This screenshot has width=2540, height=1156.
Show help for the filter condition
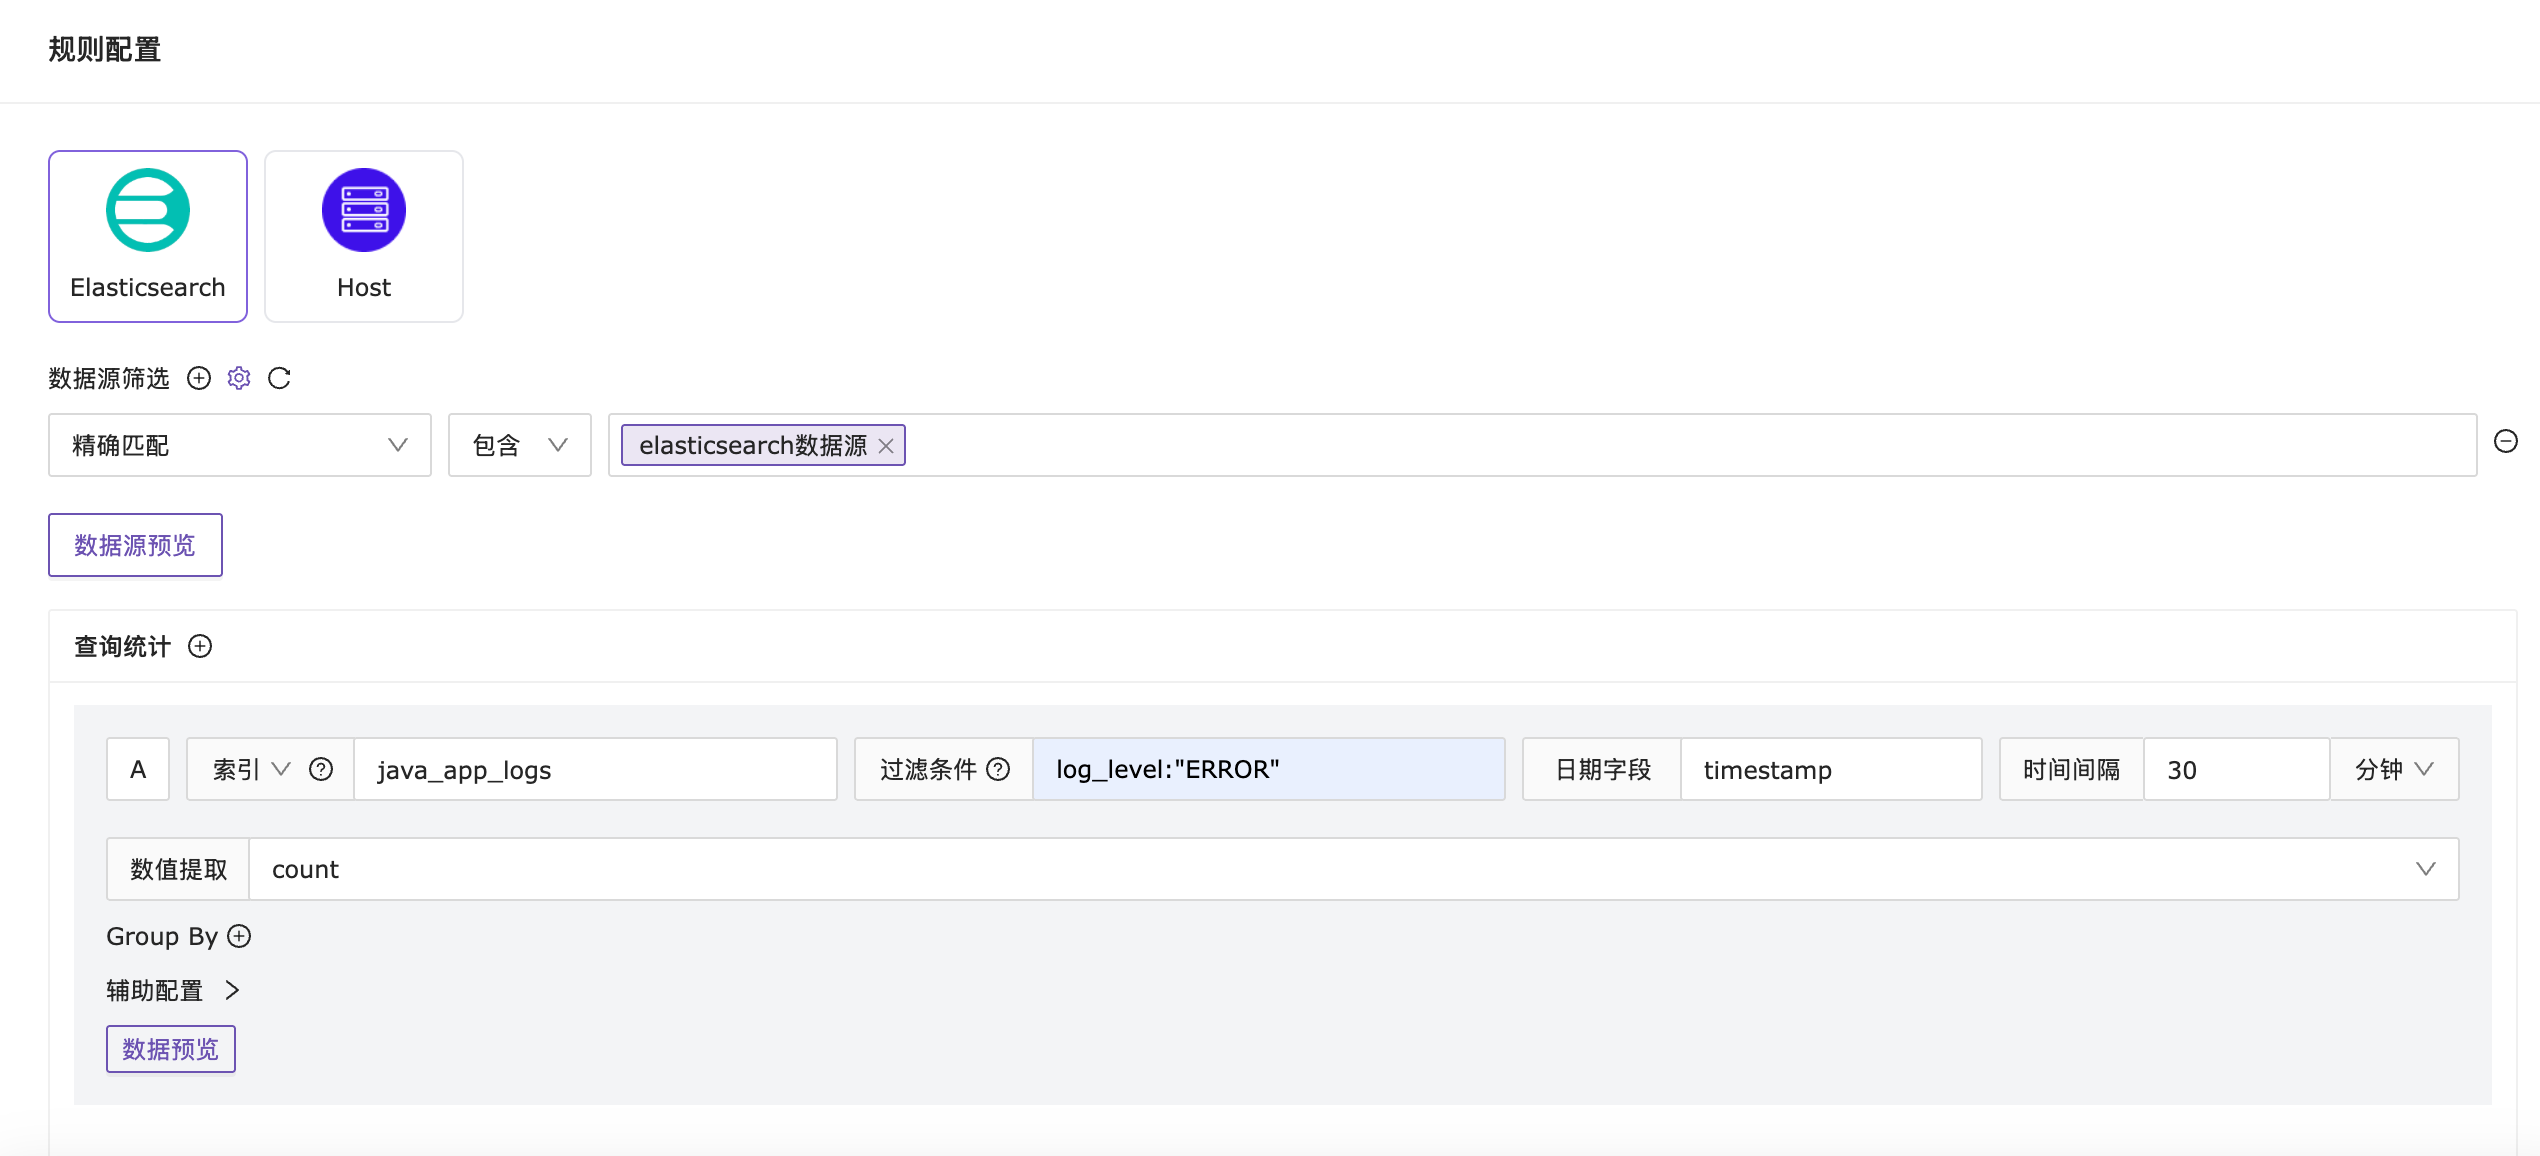coord(998,769)
